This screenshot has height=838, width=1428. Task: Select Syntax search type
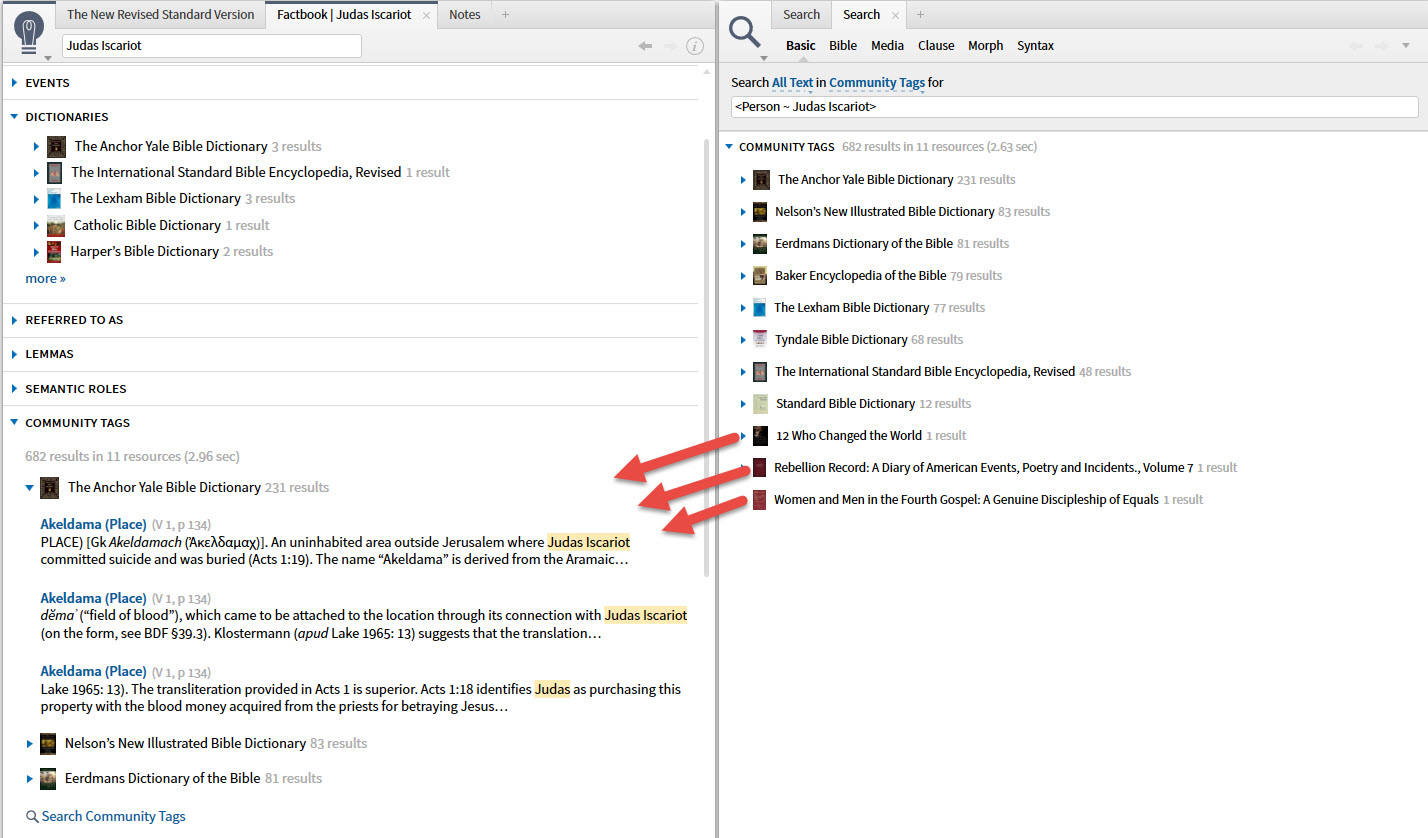coord(1035,46)
